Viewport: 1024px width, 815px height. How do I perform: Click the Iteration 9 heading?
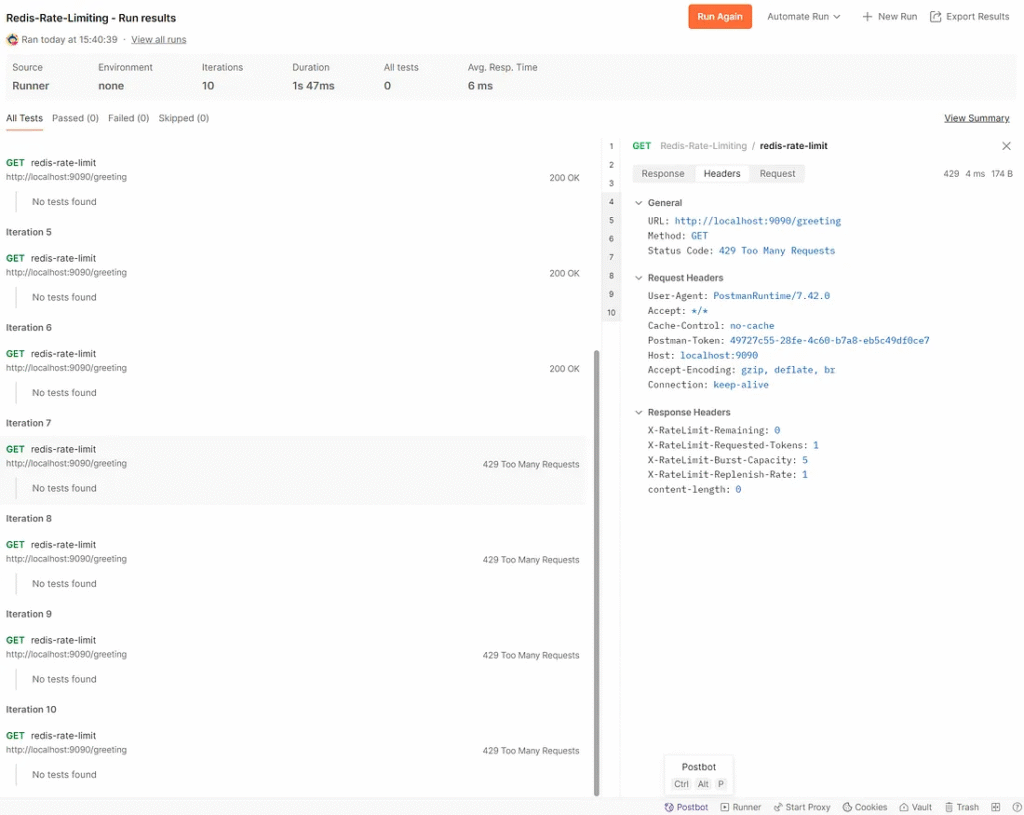(x=29, y=614)
